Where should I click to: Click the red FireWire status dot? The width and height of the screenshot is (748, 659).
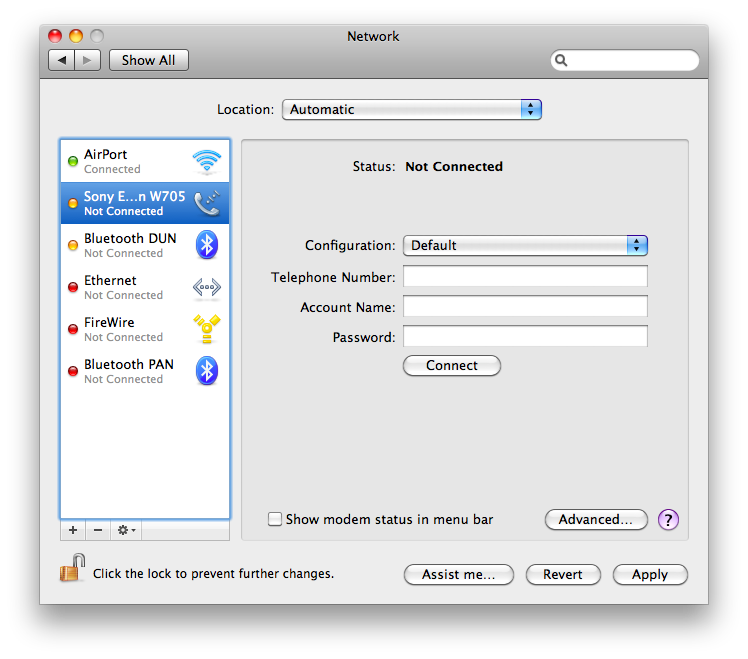73,329
